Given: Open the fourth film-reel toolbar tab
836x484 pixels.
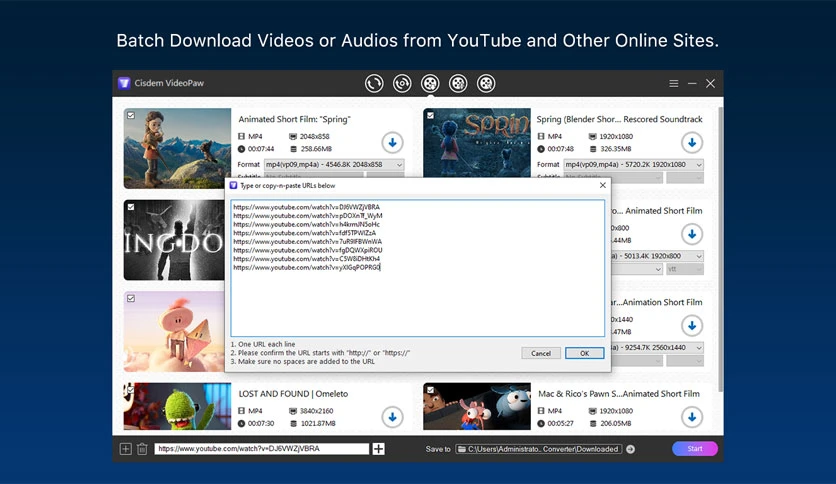Looking at the screenshot, I should [458, 84].
